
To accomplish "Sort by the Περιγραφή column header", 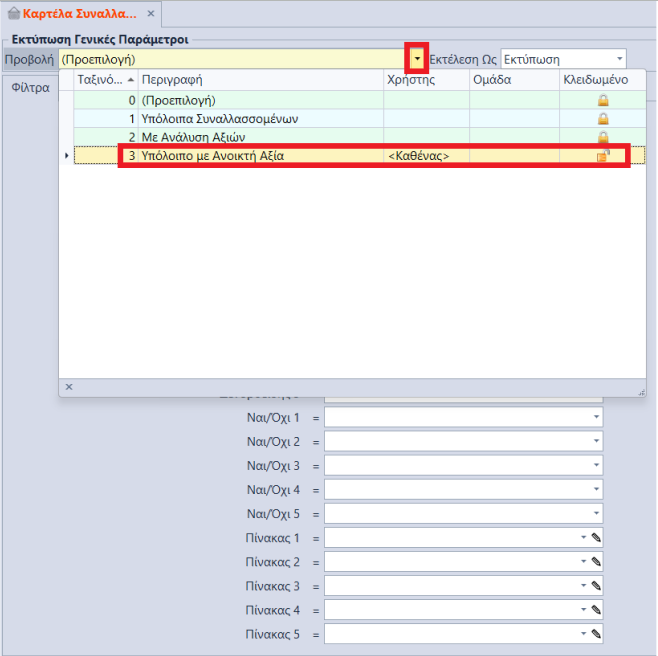I will tap(259, 80).
